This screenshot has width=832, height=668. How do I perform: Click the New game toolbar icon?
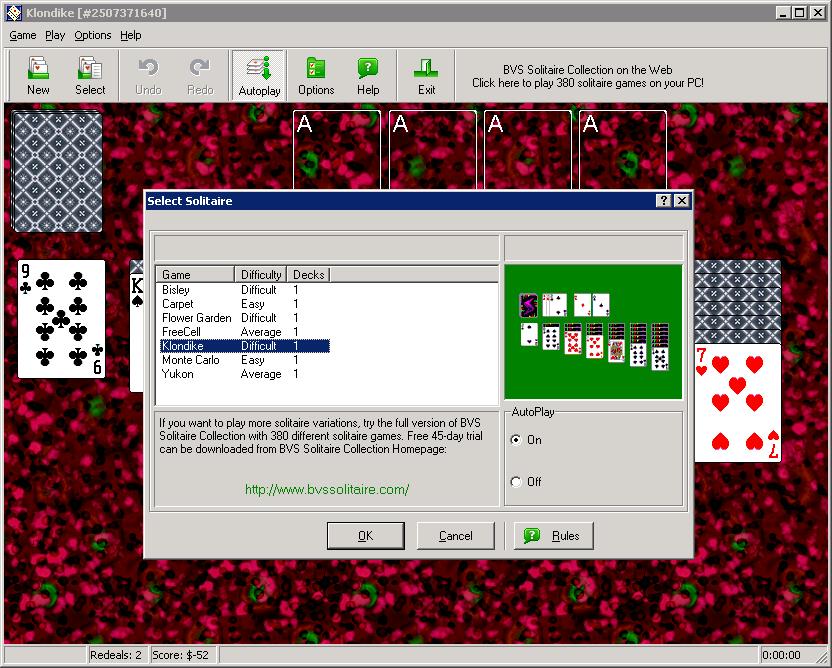(38, 75)
